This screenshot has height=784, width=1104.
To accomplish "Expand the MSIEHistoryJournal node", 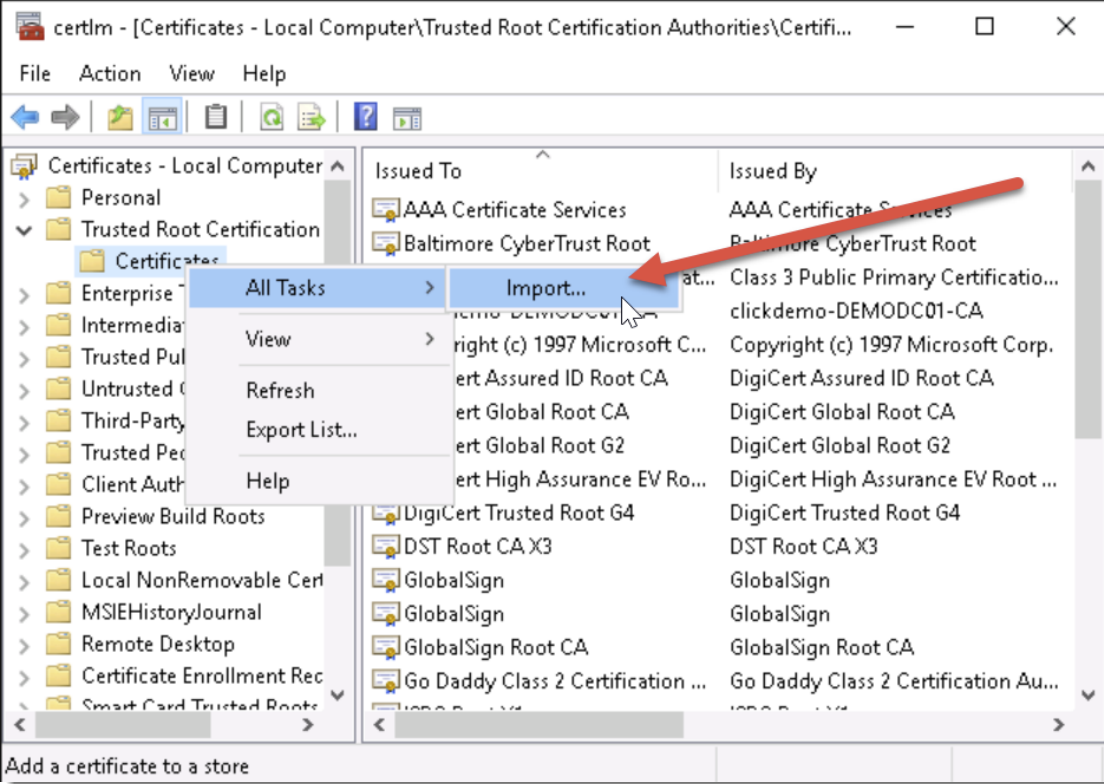I will coord(24,614).
